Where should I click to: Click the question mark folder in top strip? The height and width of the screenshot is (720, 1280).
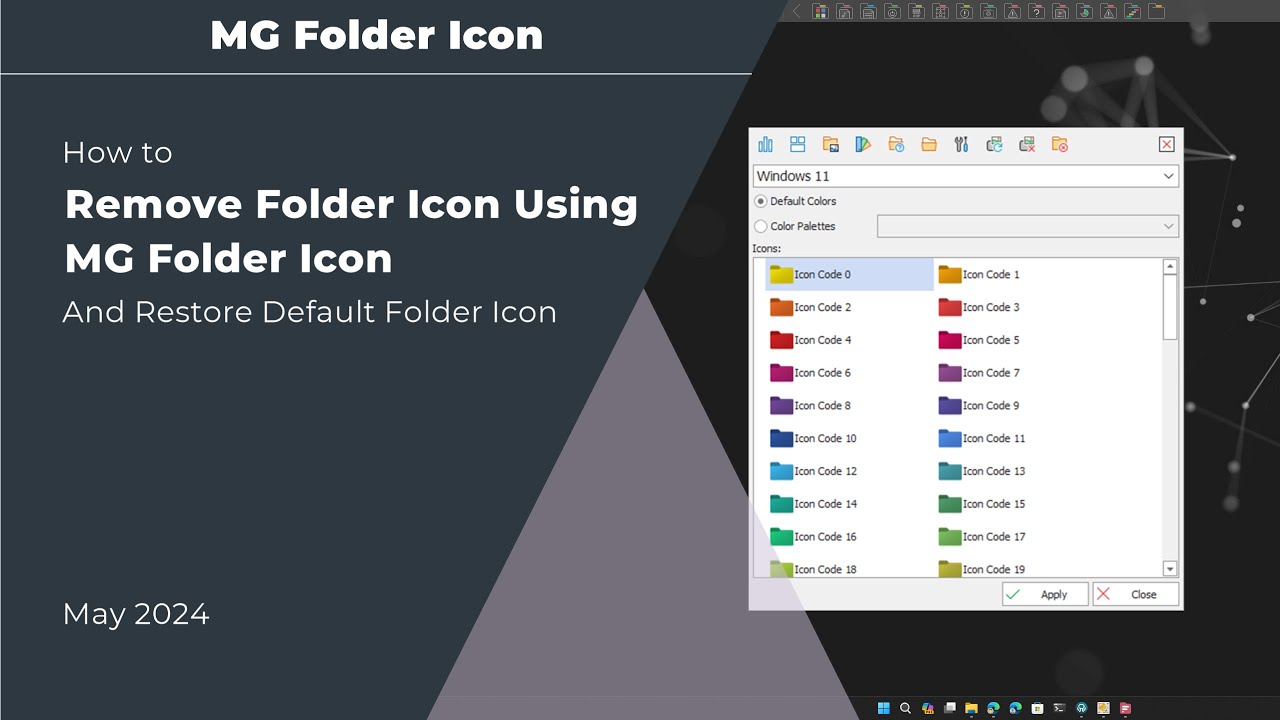[1036, 12]
